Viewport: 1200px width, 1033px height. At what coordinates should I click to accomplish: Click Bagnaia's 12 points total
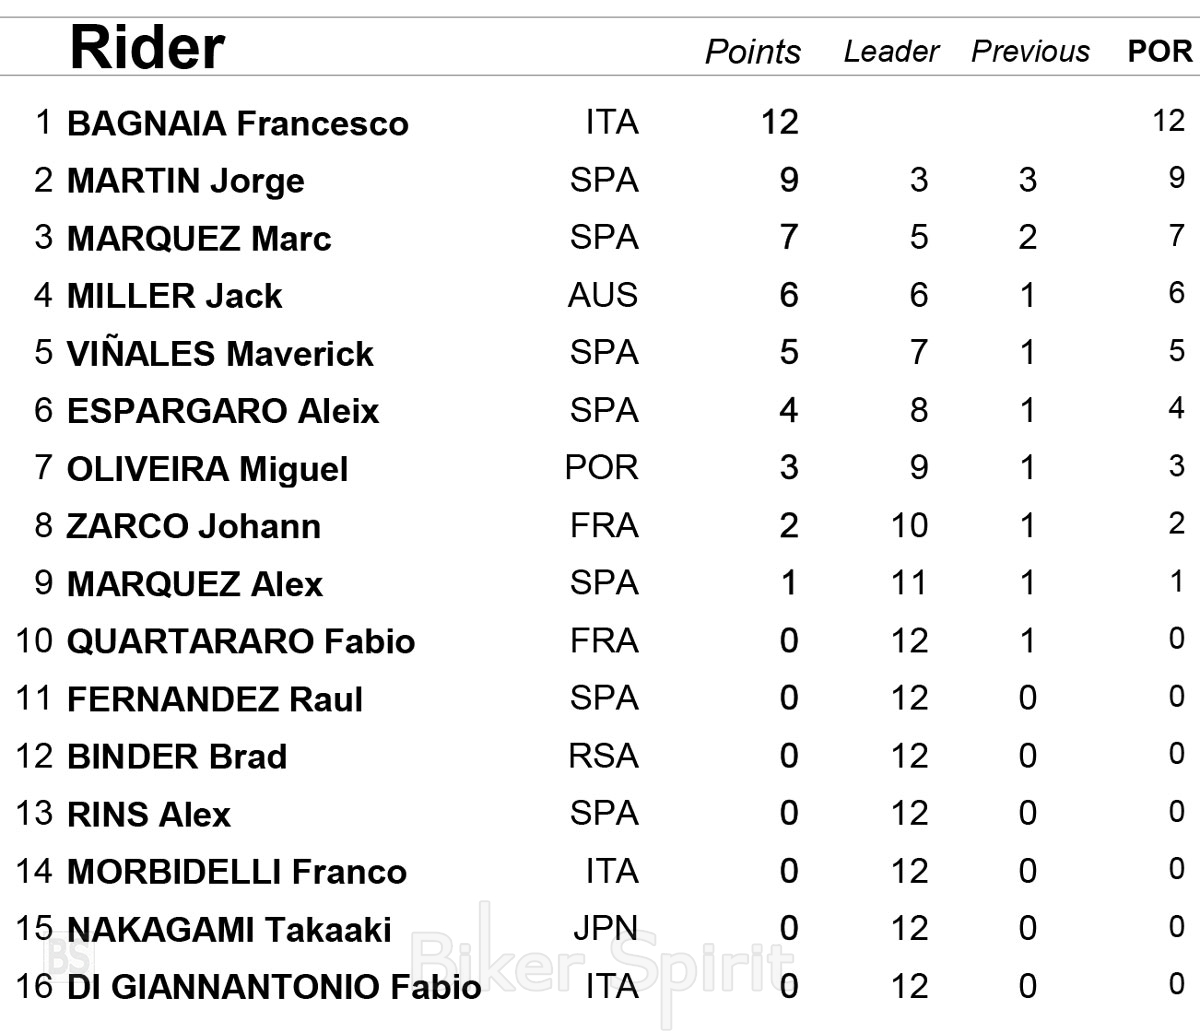coord(780,123)
